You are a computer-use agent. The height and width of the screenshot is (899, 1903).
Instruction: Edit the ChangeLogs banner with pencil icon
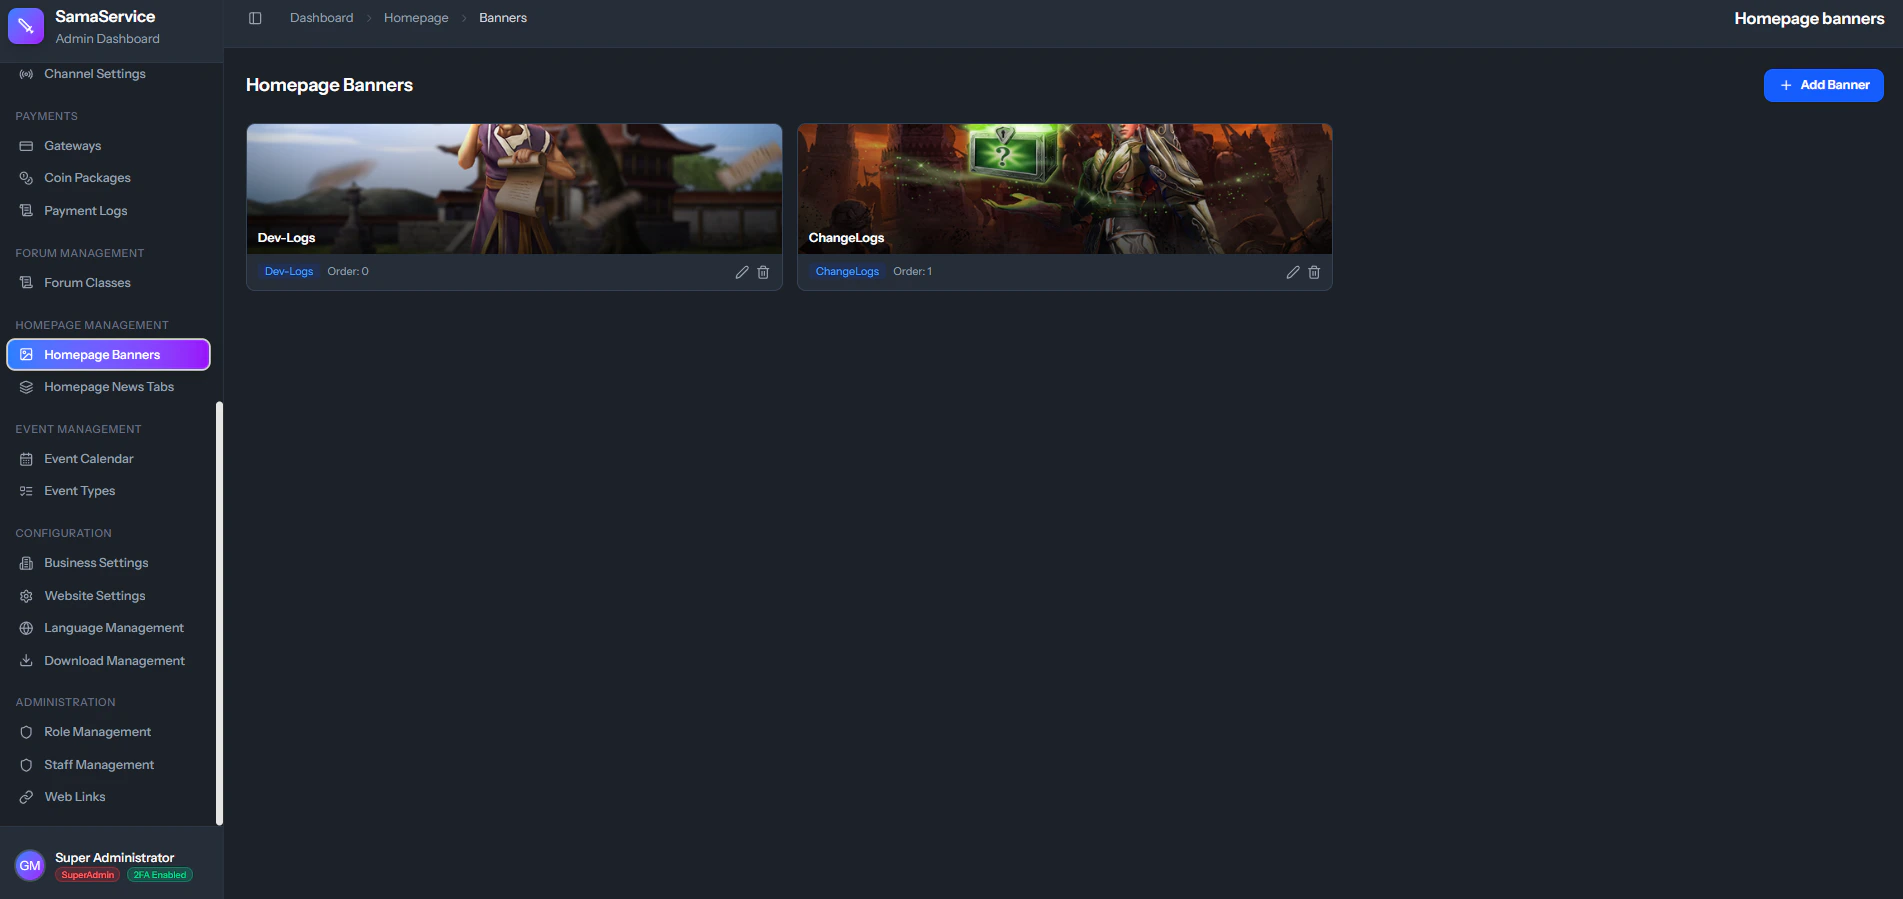[1293, 272]
